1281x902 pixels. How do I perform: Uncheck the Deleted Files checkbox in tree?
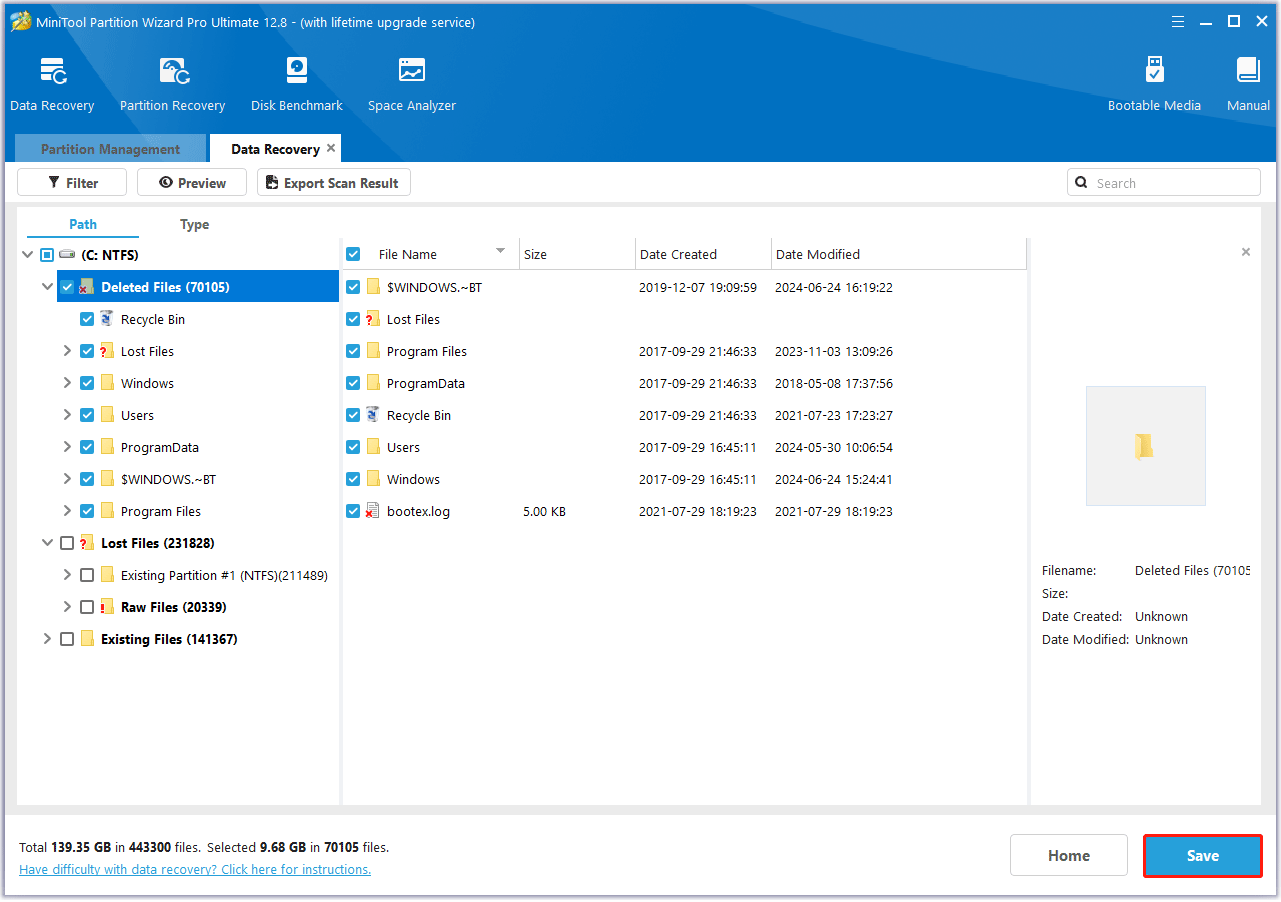coord(67,287)
